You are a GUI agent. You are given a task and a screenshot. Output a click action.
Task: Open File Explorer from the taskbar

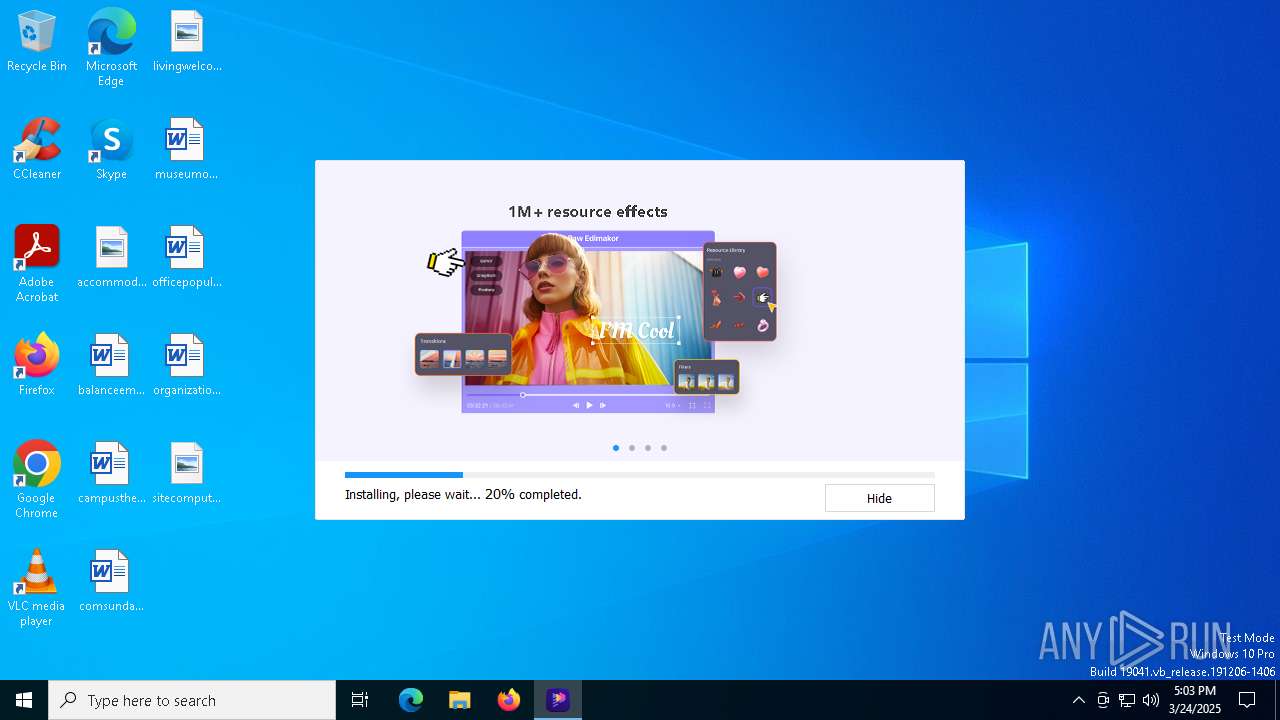pos(460,700)
